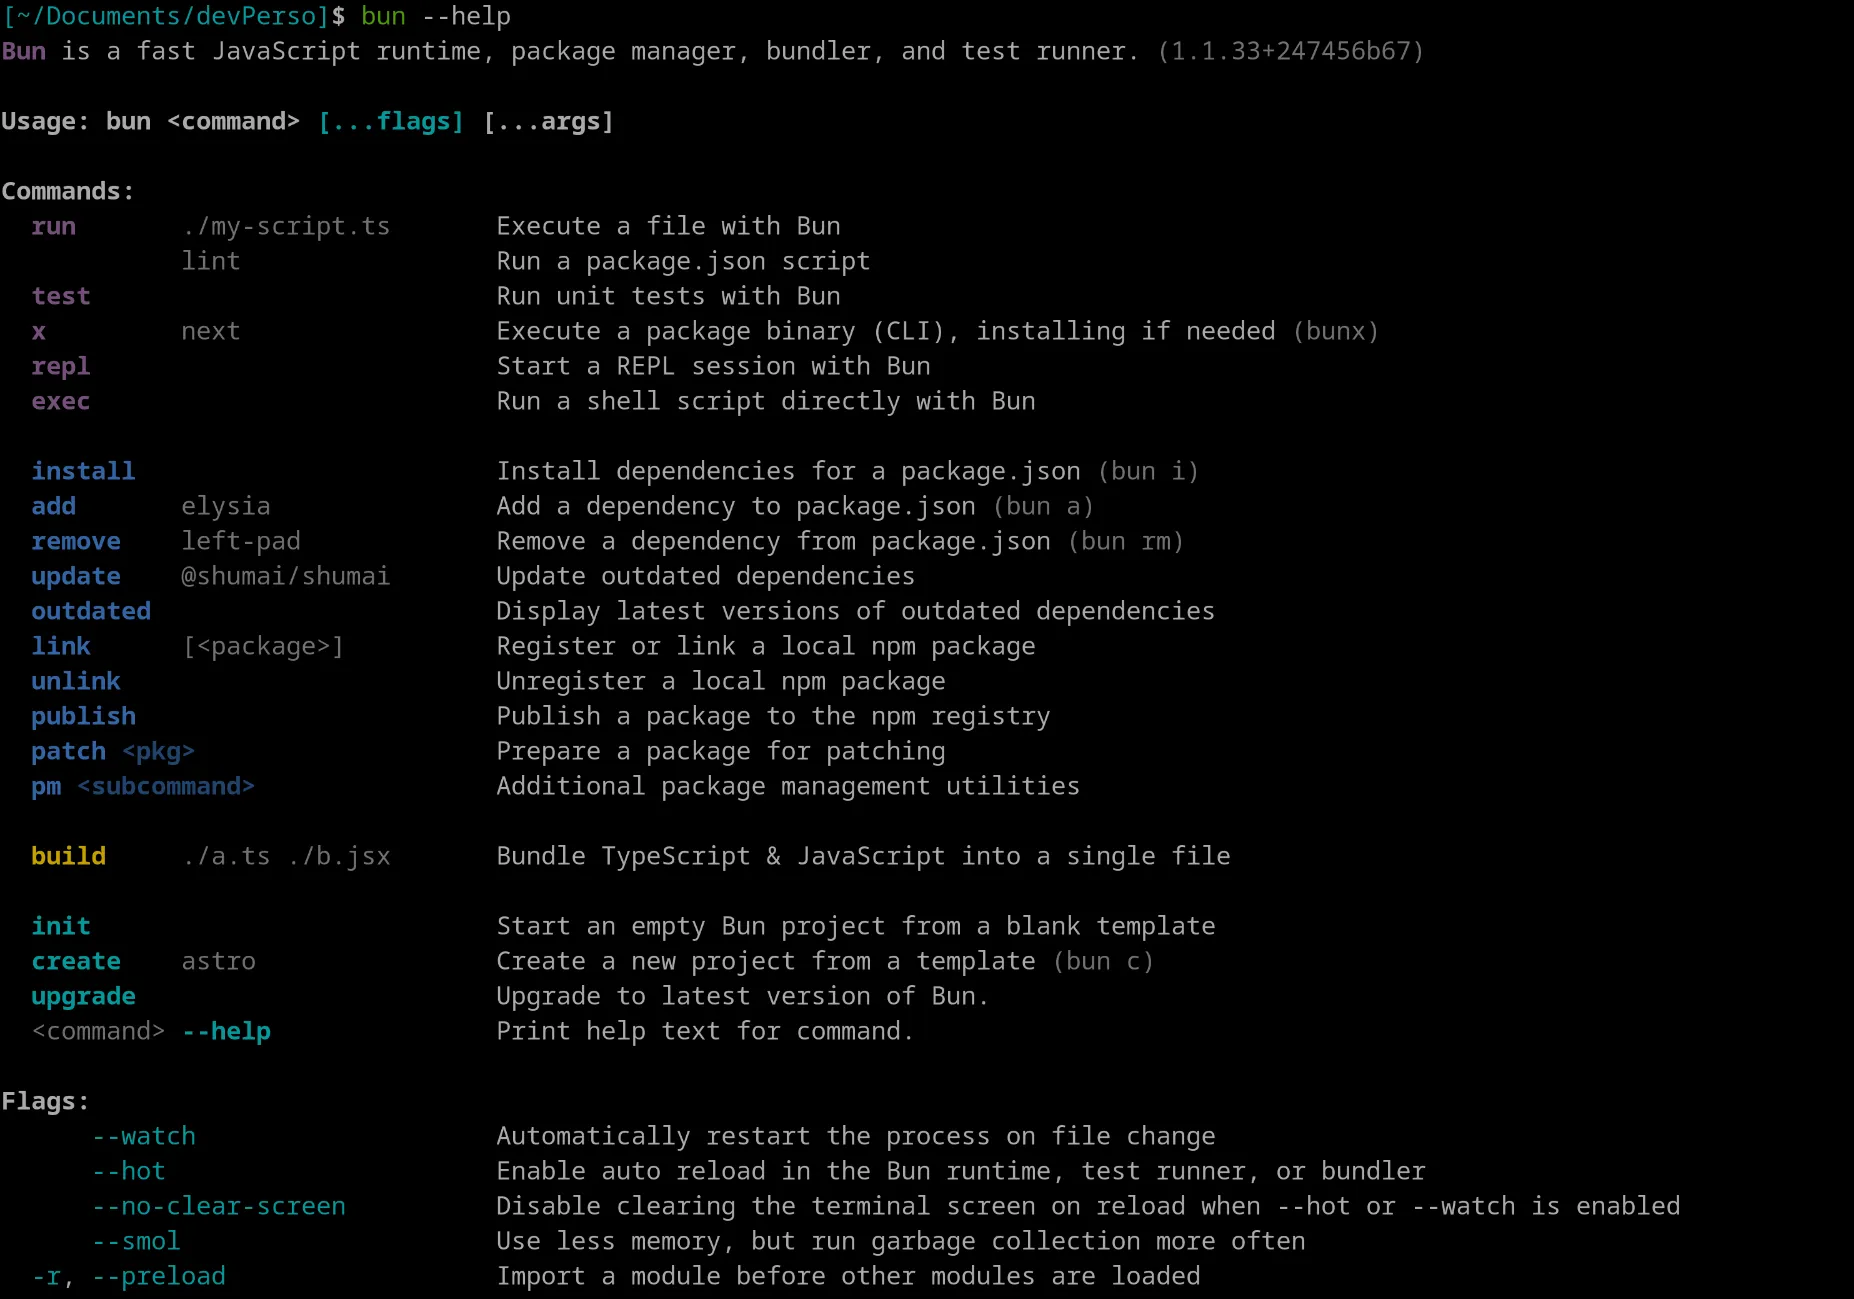The image size is (1854, 1299).
Task: Click the '[...flags]' usage placeholder
Action: [391, 122]
